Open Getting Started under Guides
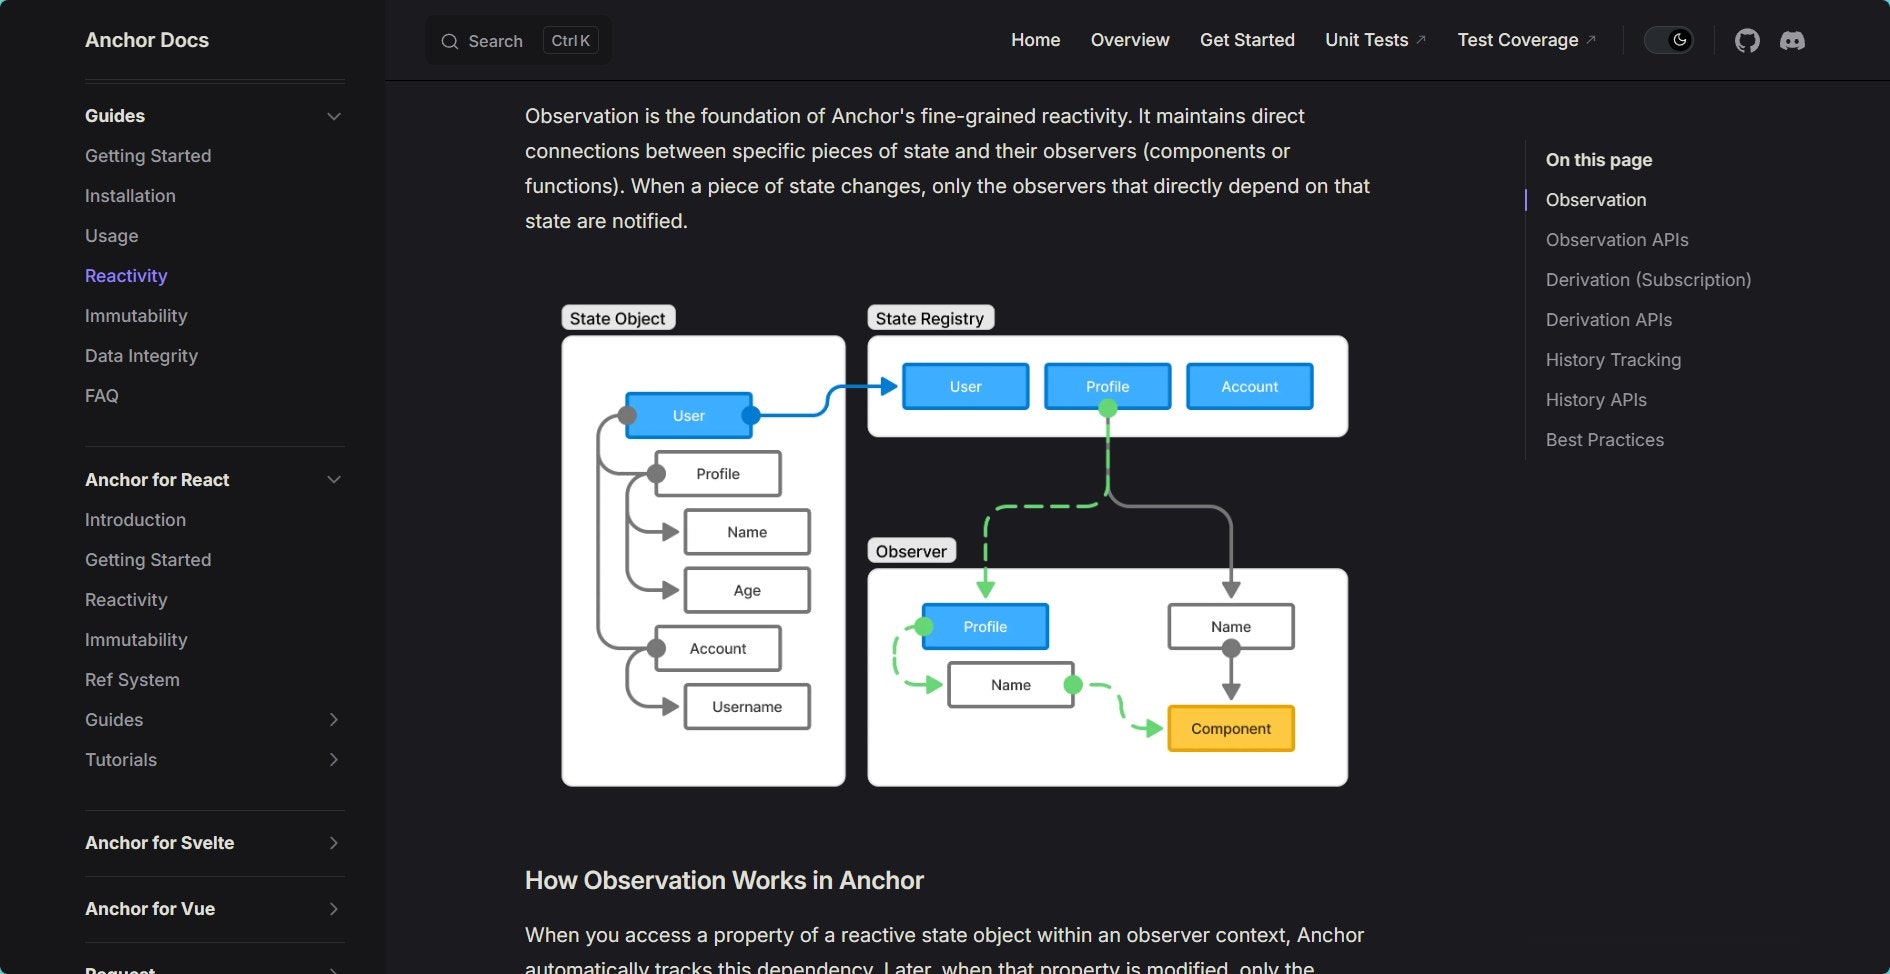 (148, 156)
